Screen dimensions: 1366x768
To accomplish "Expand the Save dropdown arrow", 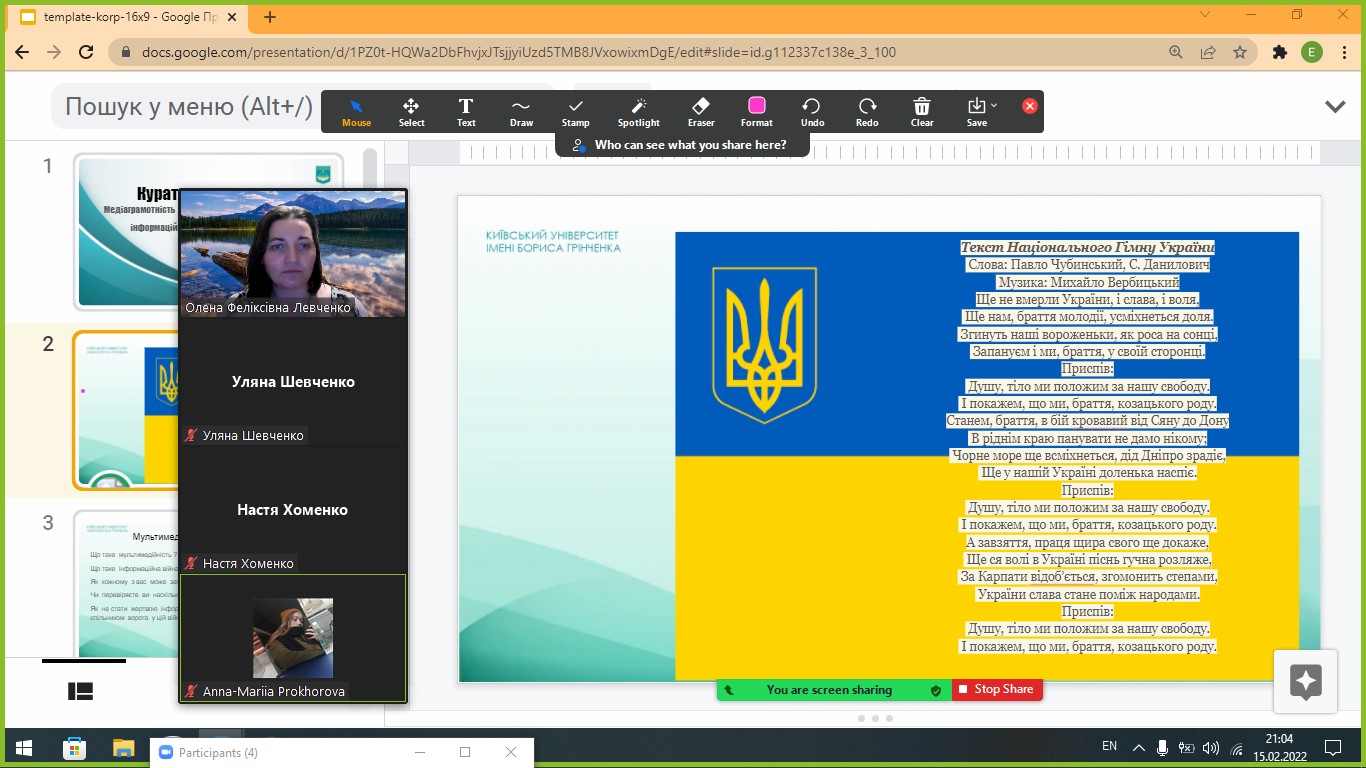I will [993, 105].
